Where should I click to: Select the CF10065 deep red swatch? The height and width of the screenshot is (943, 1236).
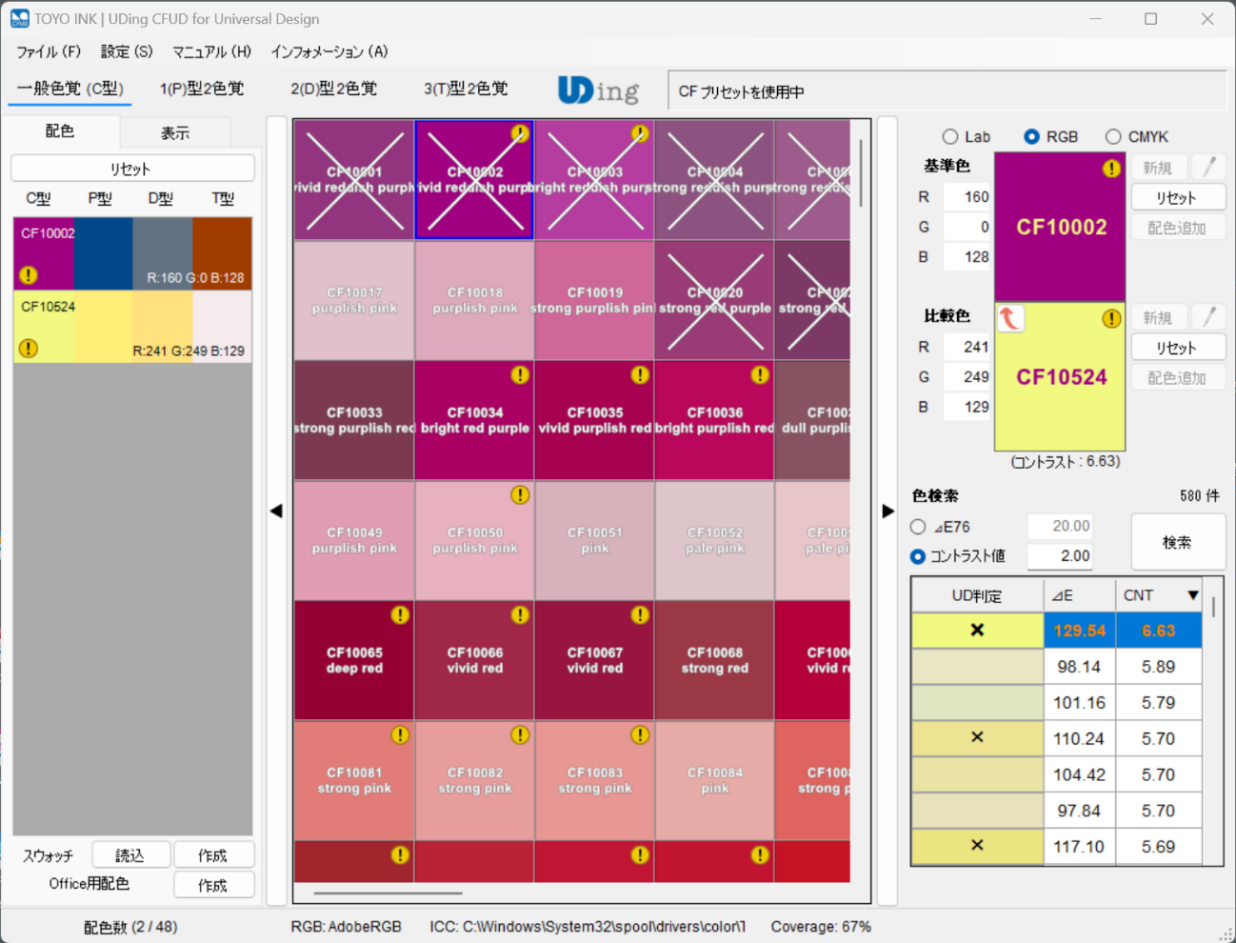point(354,660)
